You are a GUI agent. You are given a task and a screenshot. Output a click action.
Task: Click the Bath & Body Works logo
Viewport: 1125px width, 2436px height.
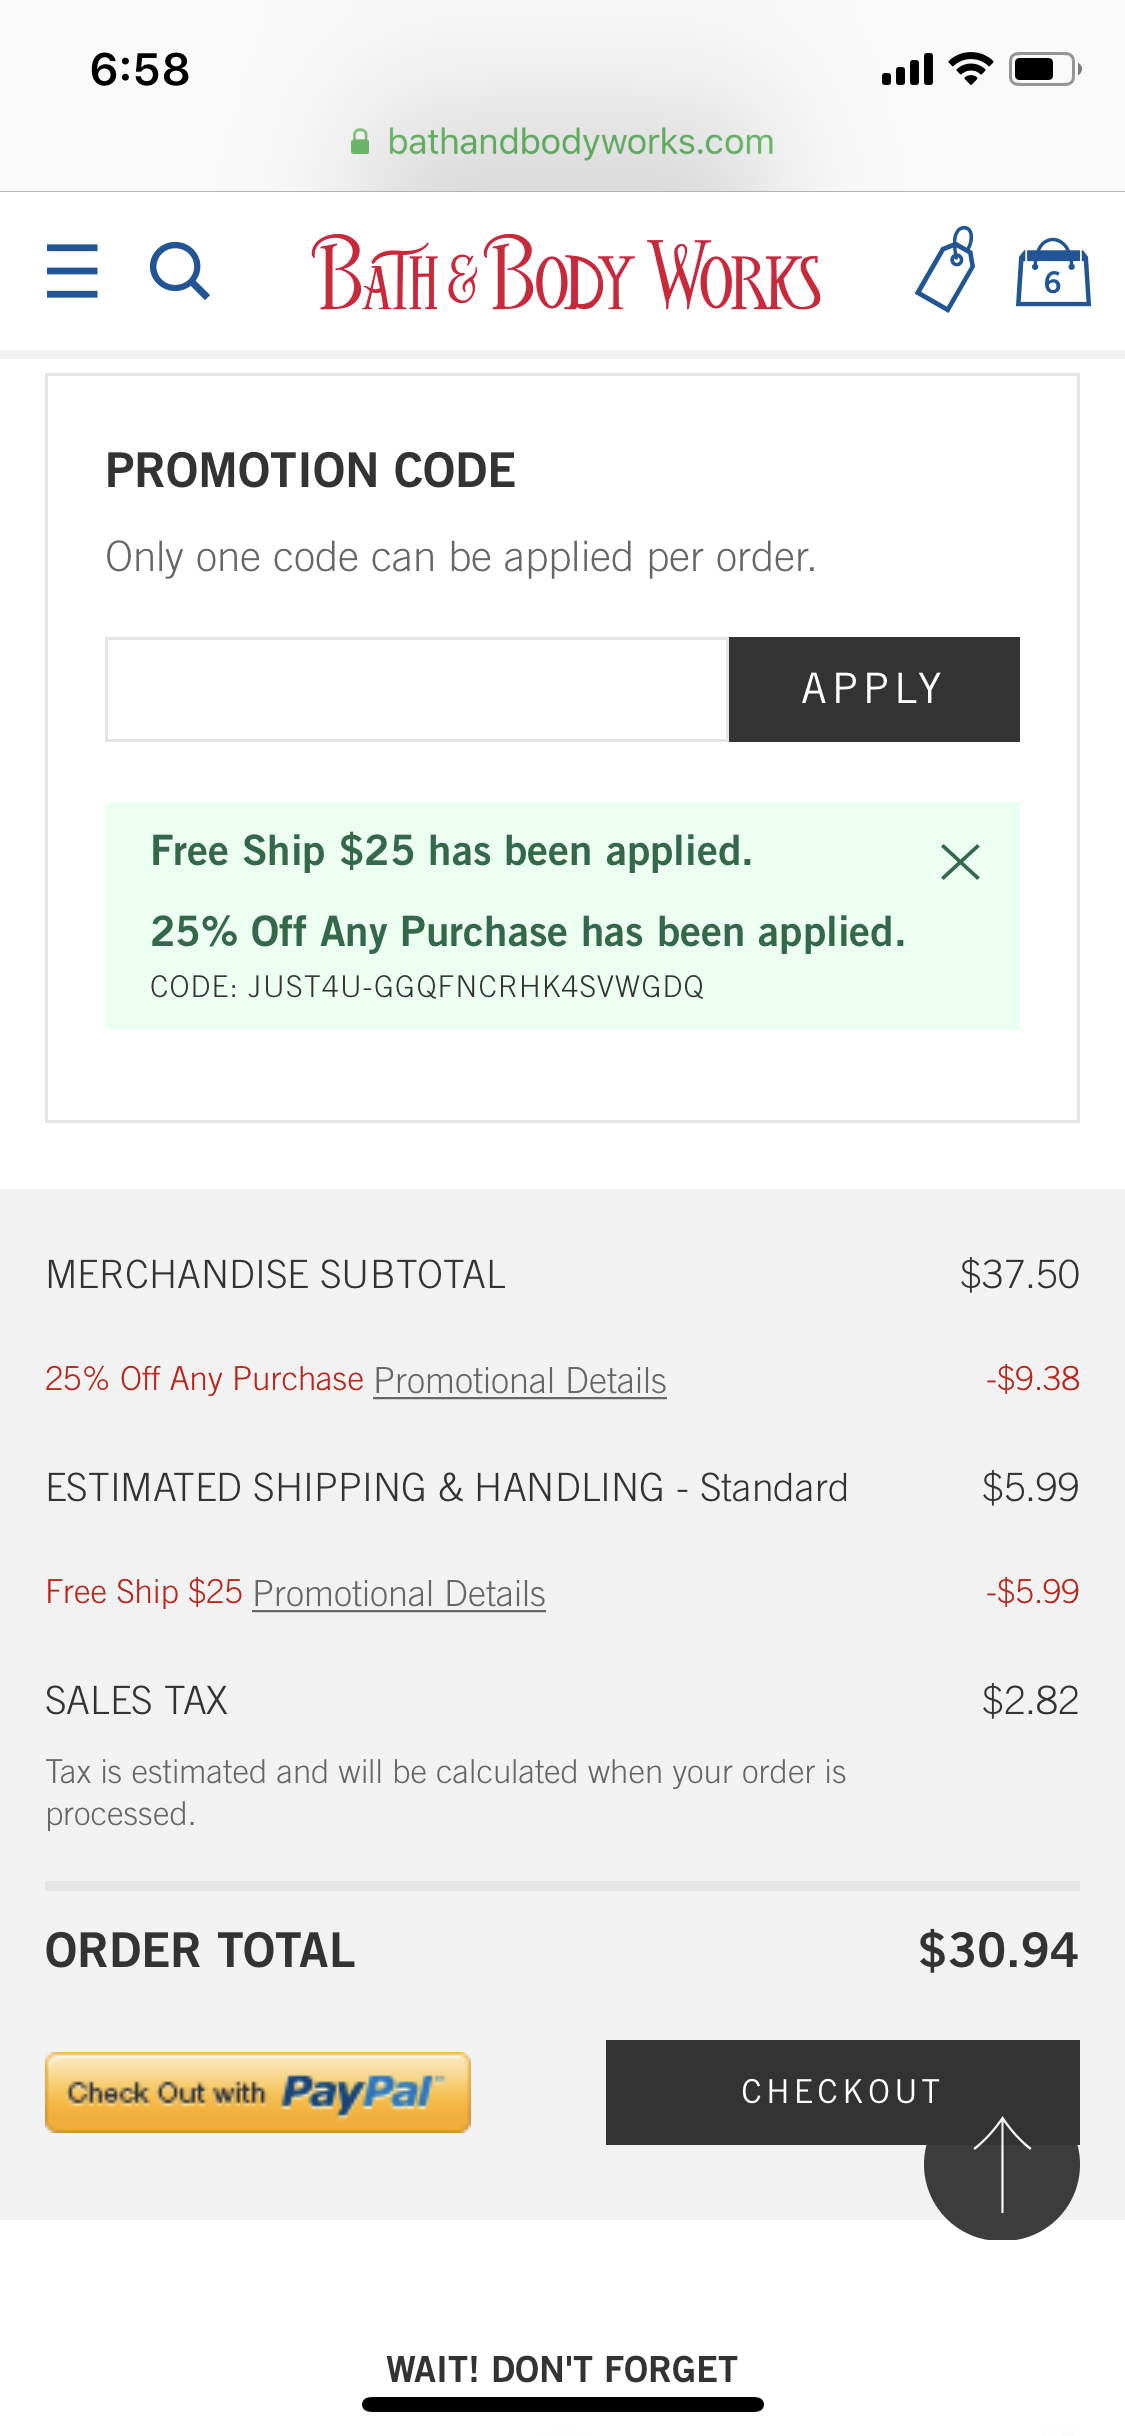[566, 272]
